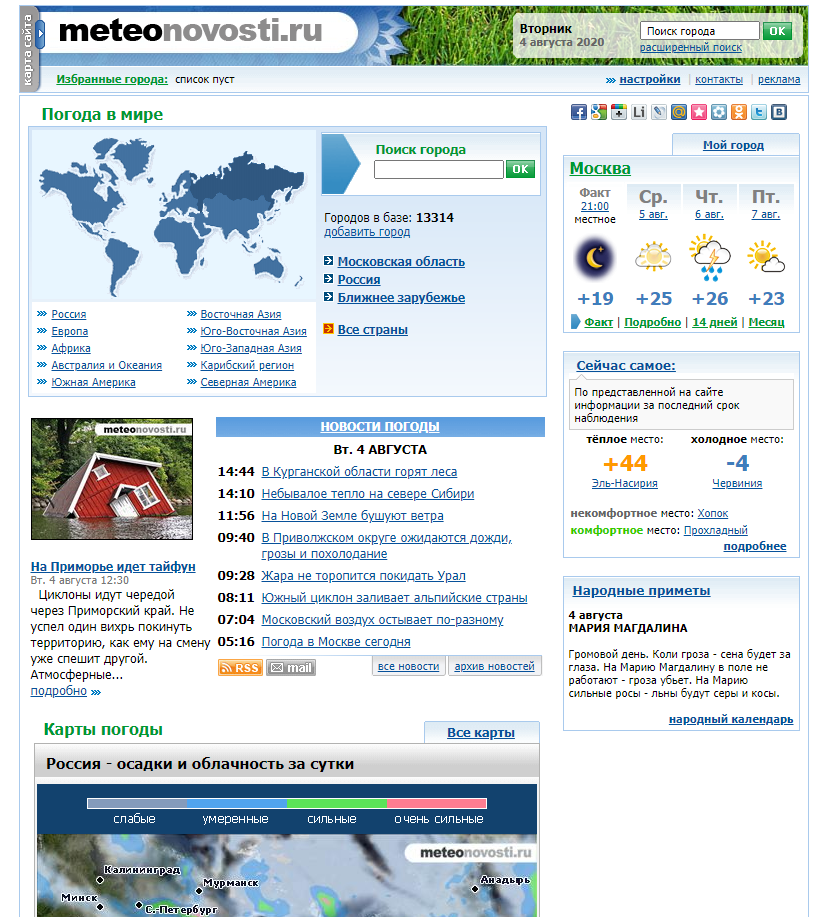This screenshot has width=839, height=917.
Task: Open the 'Все страны' link
Action: [372, 330]
